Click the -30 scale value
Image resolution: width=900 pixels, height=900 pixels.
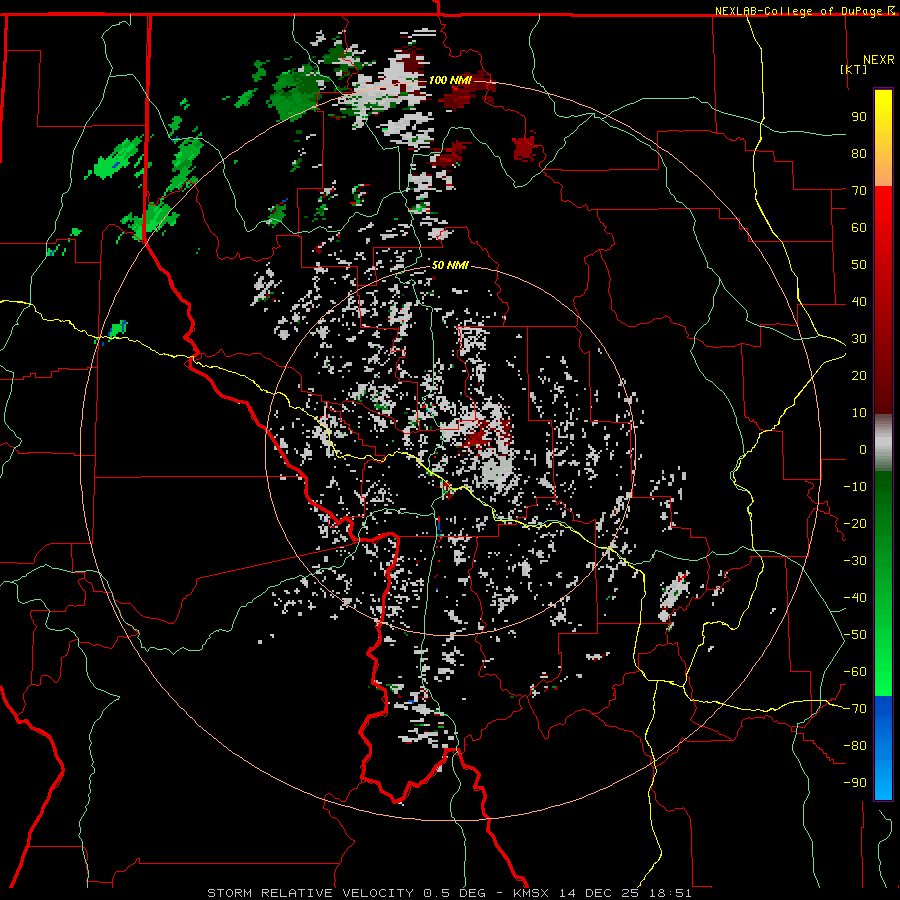(x=855, y=561)
